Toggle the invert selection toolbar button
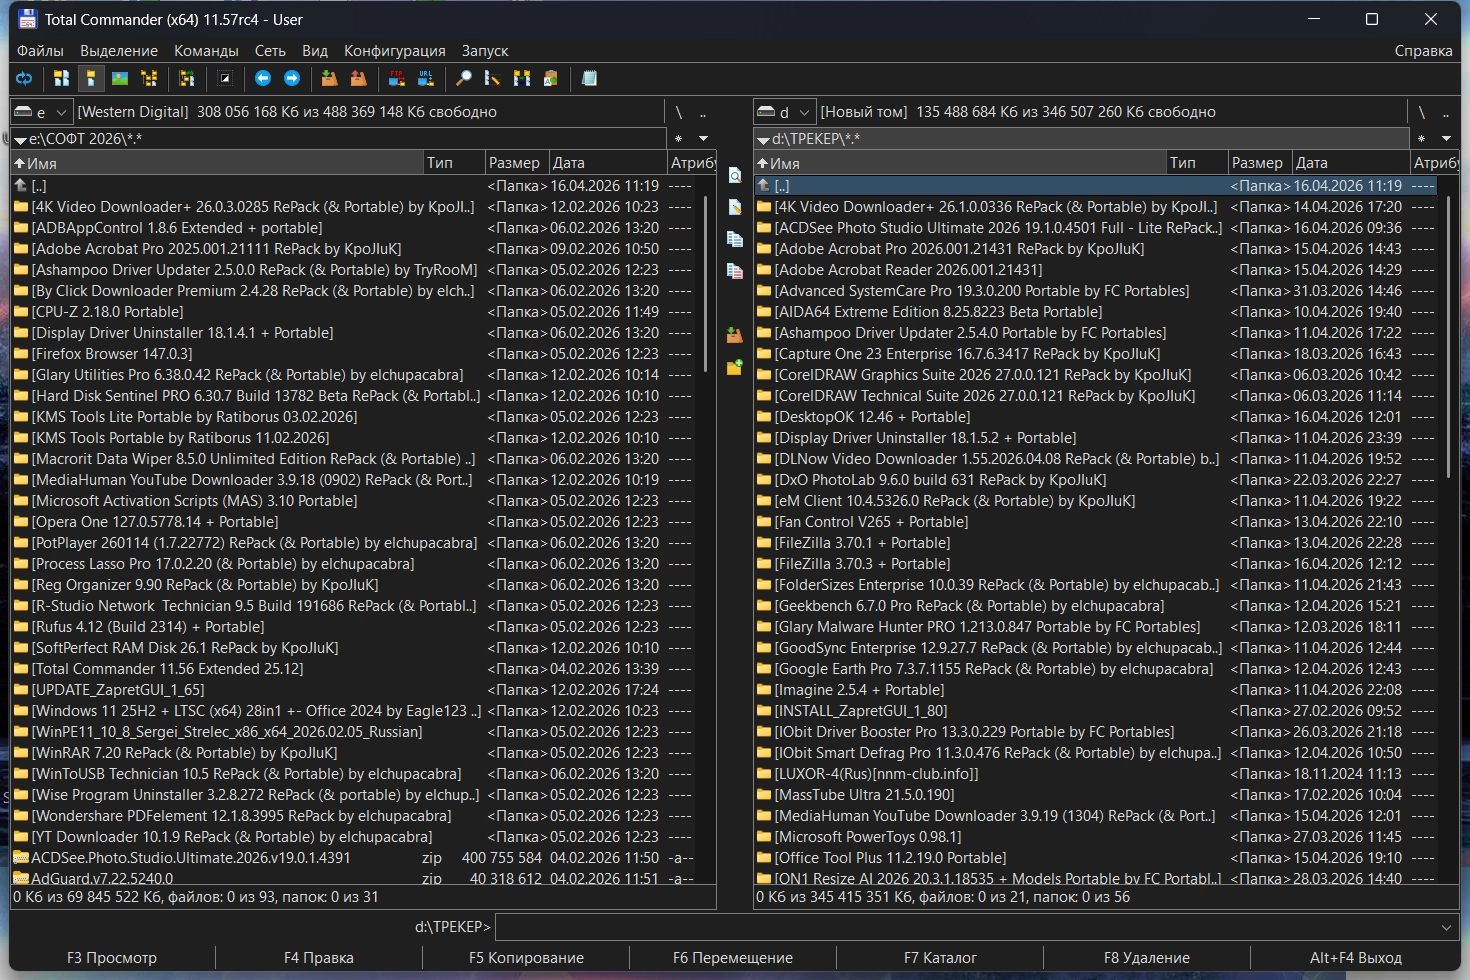Viewport: 1470px width, 980px height. pos(225,78)
